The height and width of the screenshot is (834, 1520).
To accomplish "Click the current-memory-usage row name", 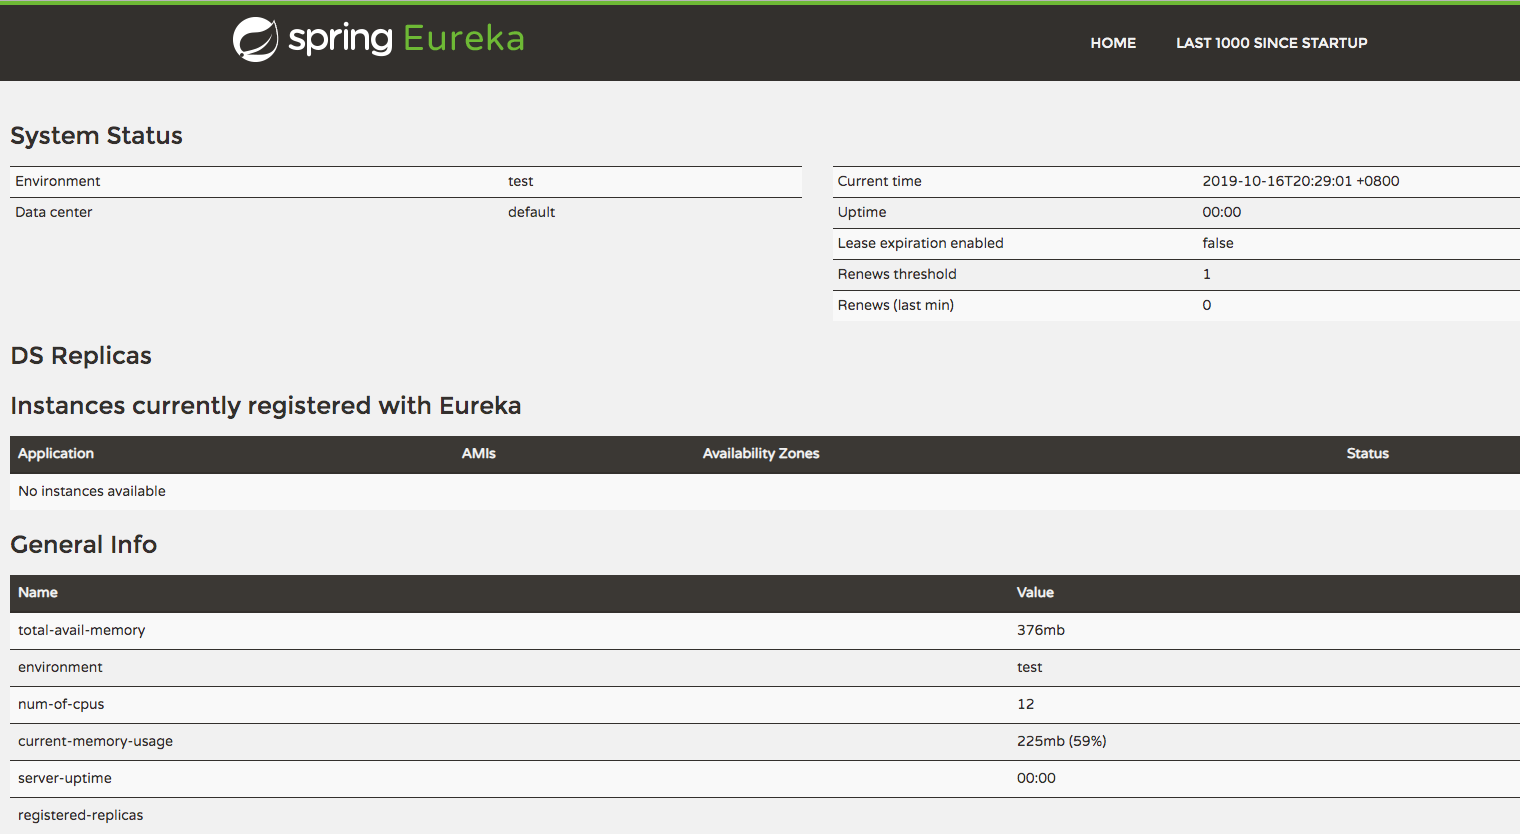I will tap(95, 741).
